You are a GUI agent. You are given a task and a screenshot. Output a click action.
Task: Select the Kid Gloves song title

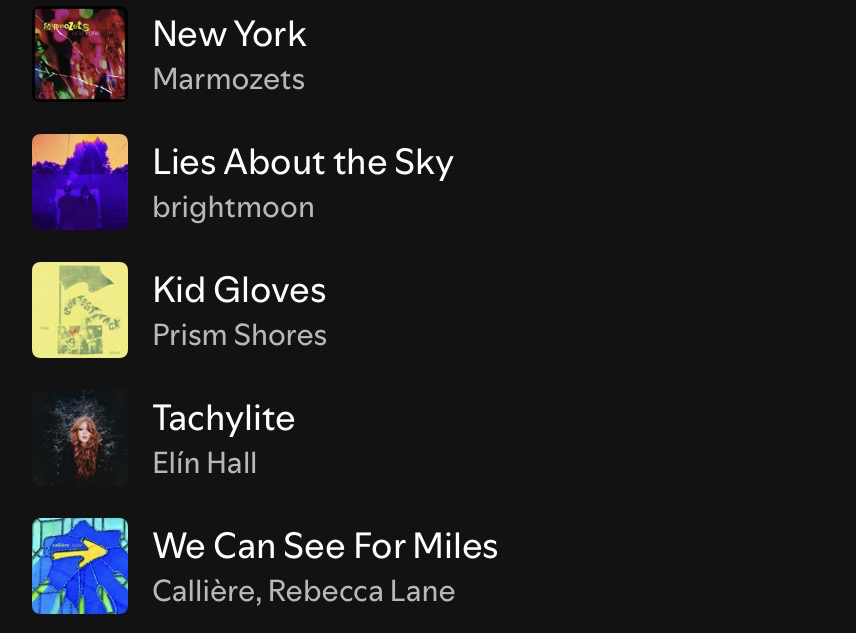(239, 290)
